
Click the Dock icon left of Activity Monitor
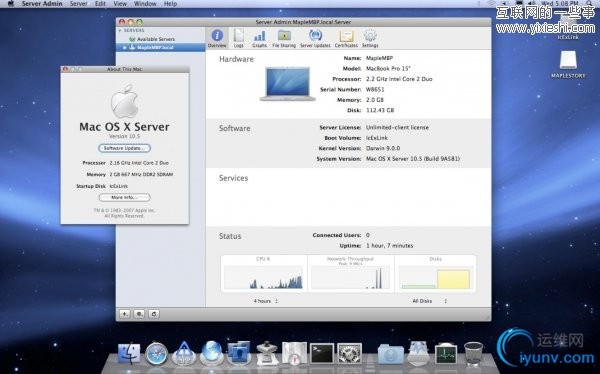pyautogui.click(x=418, y=353)
